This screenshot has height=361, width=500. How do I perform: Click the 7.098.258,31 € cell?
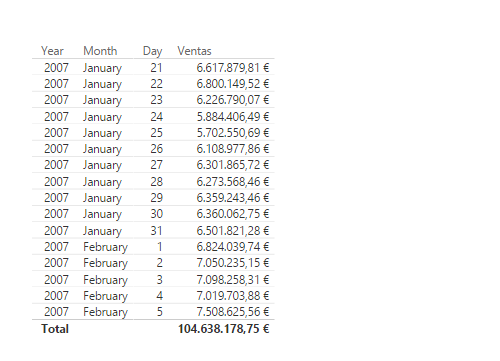(x=233, y=280)
